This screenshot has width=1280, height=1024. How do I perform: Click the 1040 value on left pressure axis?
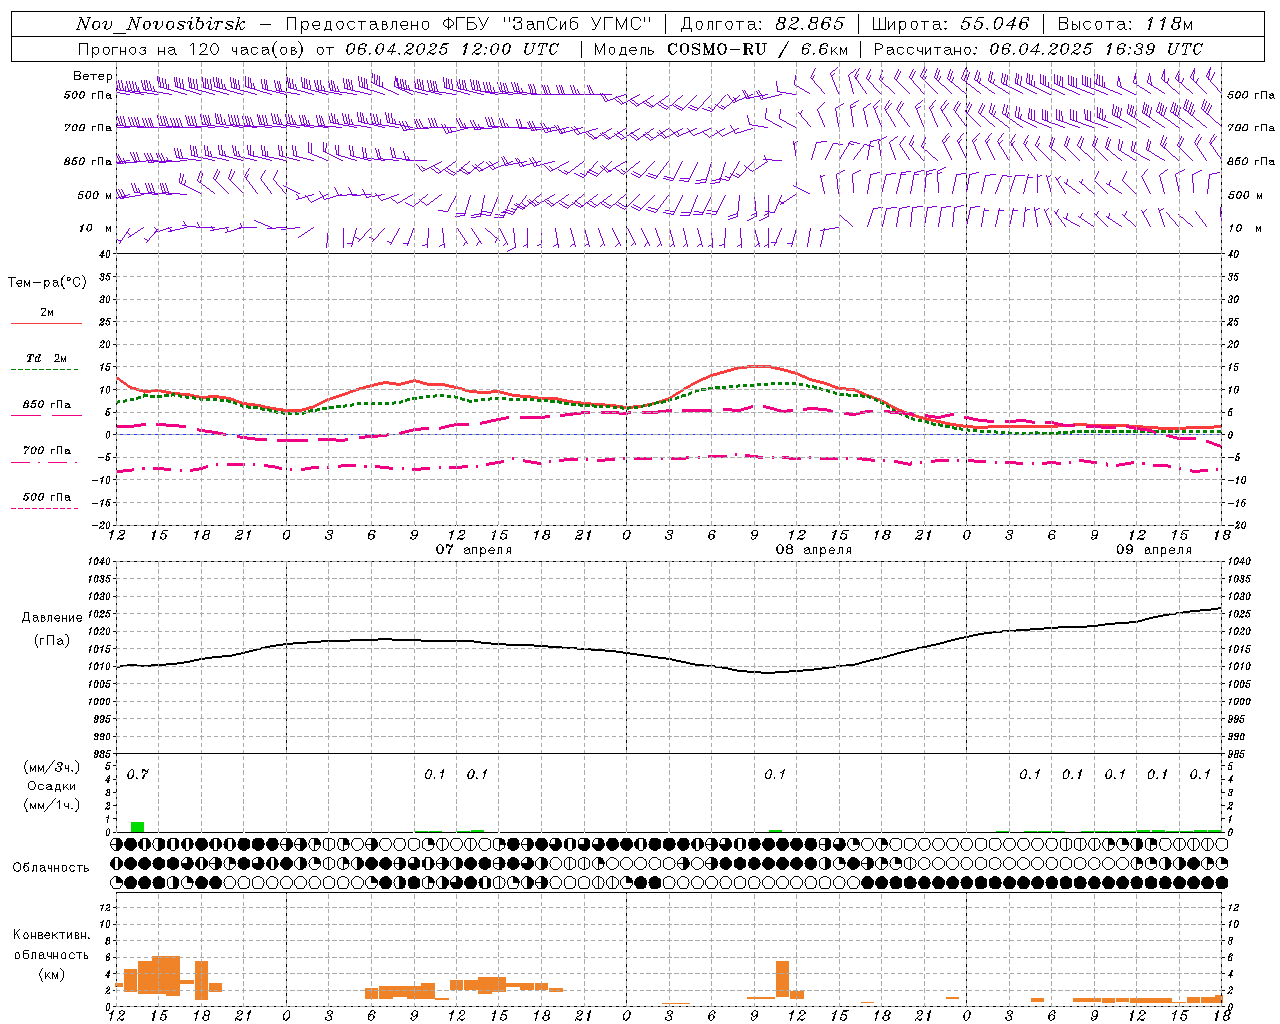pyautogui.click(x=99, y=562)
